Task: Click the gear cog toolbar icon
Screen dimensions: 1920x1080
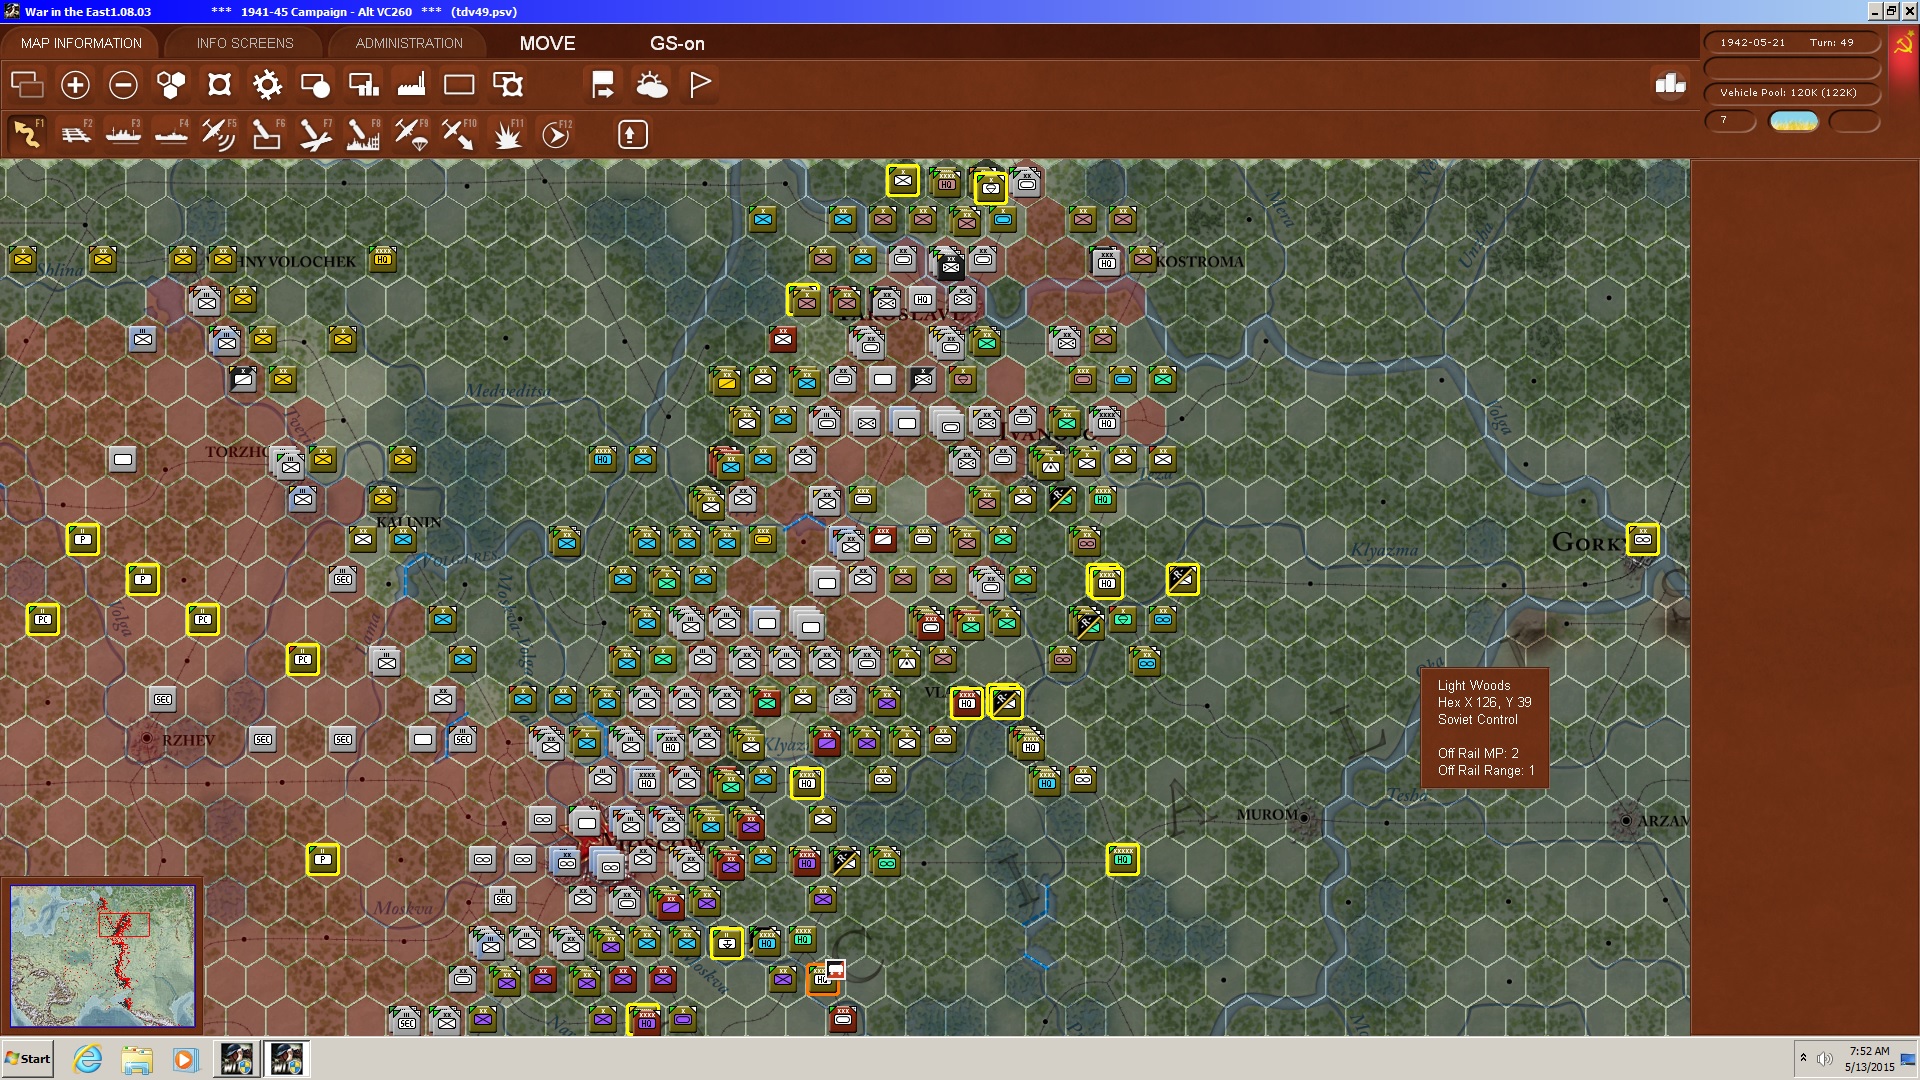Action: coord(267,85)
